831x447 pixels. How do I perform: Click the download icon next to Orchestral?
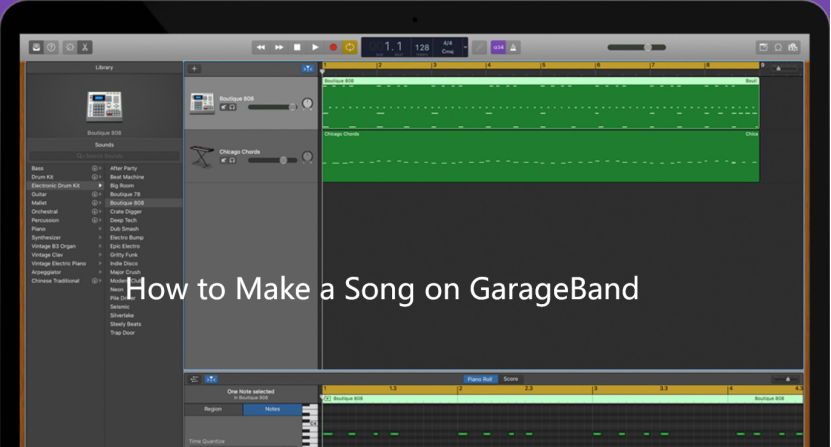(95, 212)
